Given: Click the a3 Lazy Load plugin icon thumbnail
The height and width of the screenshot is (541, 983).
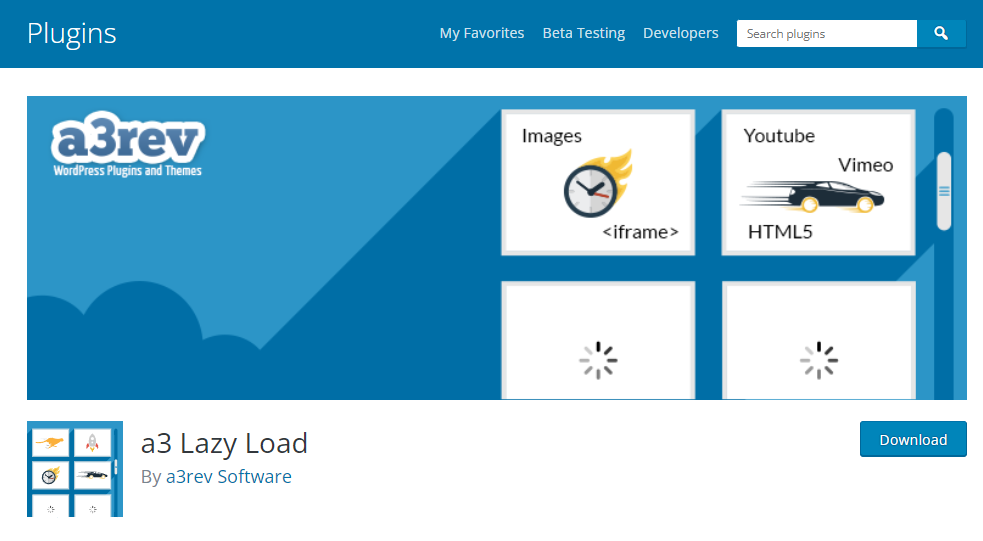Looking at the screenshot, I should pyautogui.click(x=75, y=469).
